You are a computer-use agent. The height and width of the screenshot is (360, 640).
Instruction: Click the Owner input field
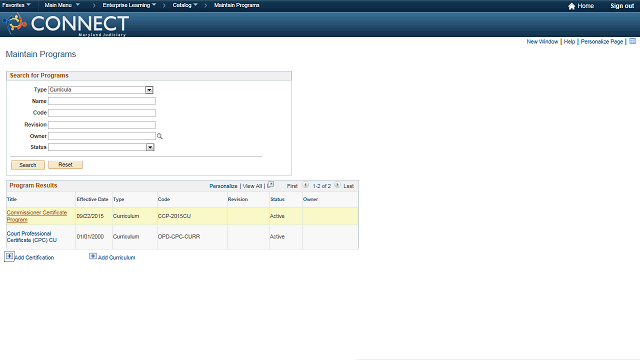point(102,136)
